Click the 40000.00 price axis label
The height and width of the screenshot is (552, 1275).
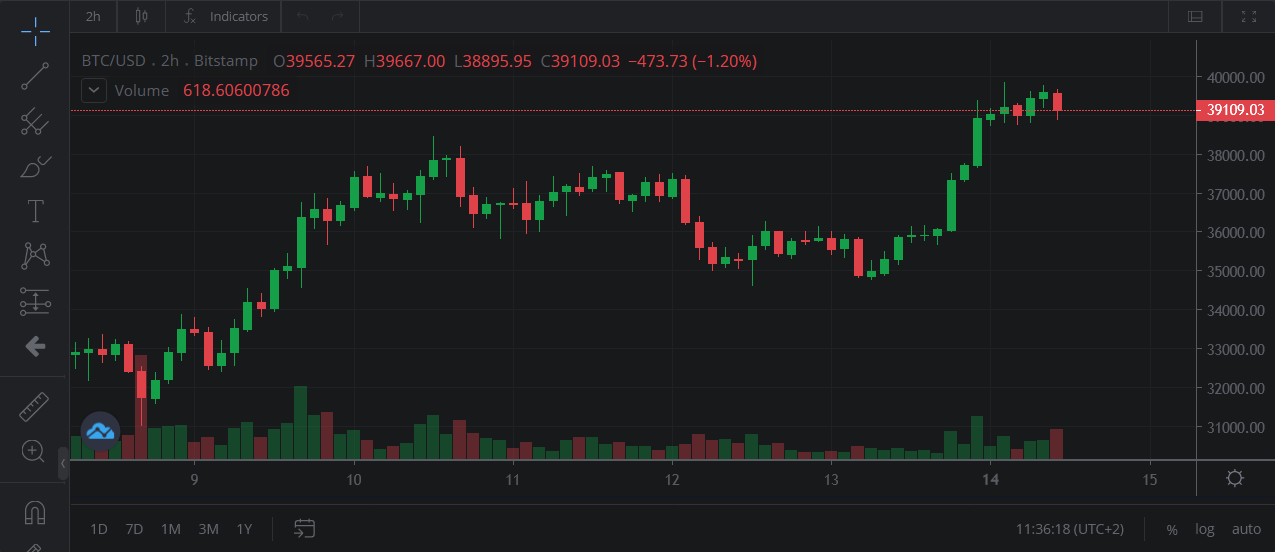coord(1236,77)
